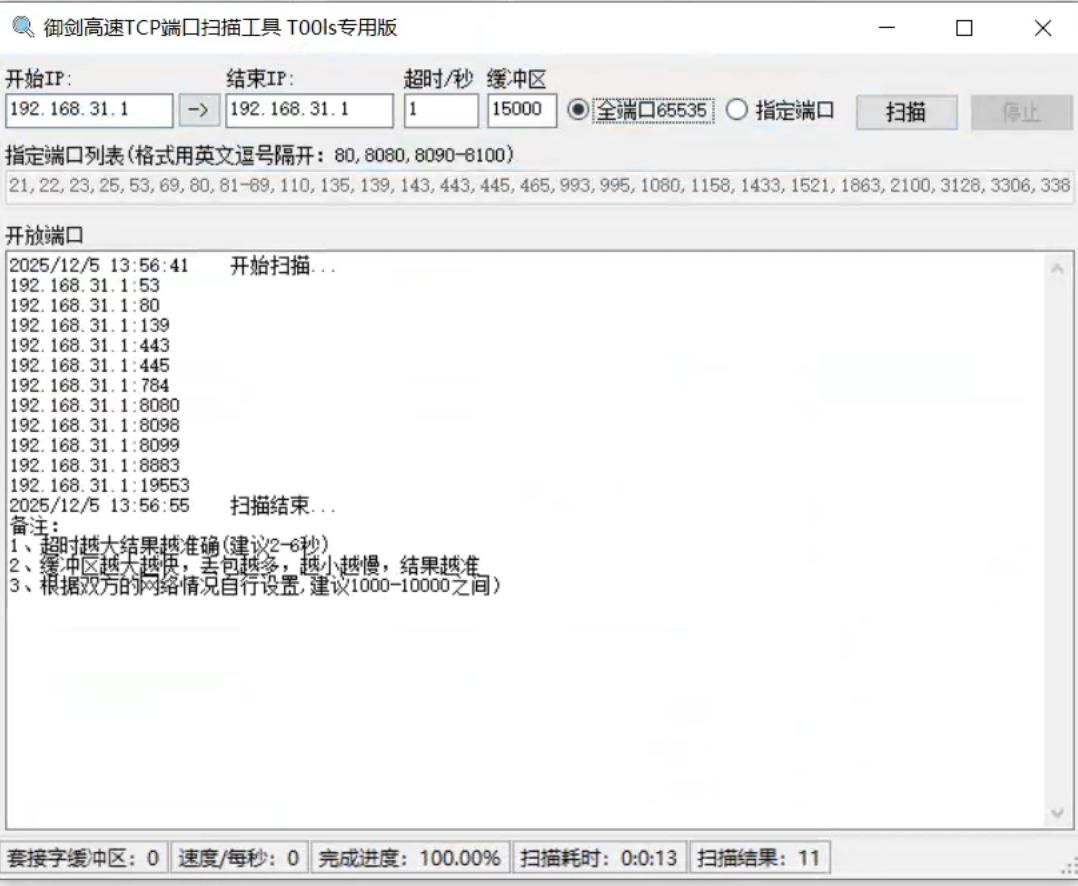Click the arrow button between IP fields
The height and width of the screenshot is (886, 1078).
pyautogui.click(x=198, y=110)
